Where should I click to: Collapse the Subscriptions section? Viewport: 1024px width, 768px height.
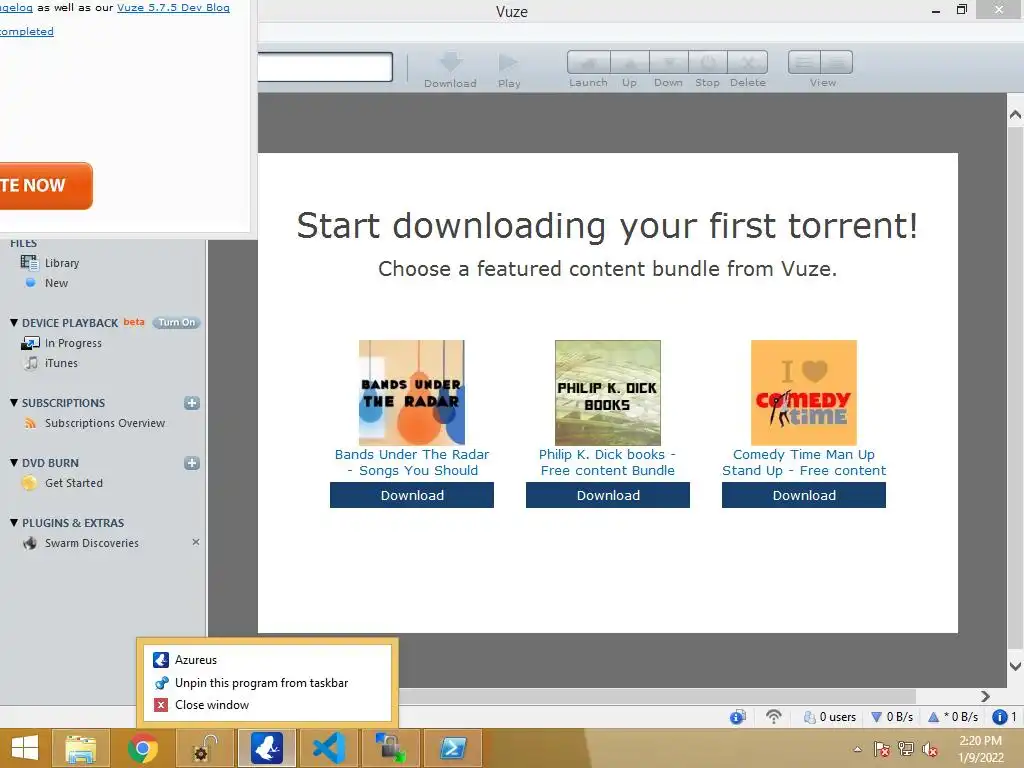(14, 403)
